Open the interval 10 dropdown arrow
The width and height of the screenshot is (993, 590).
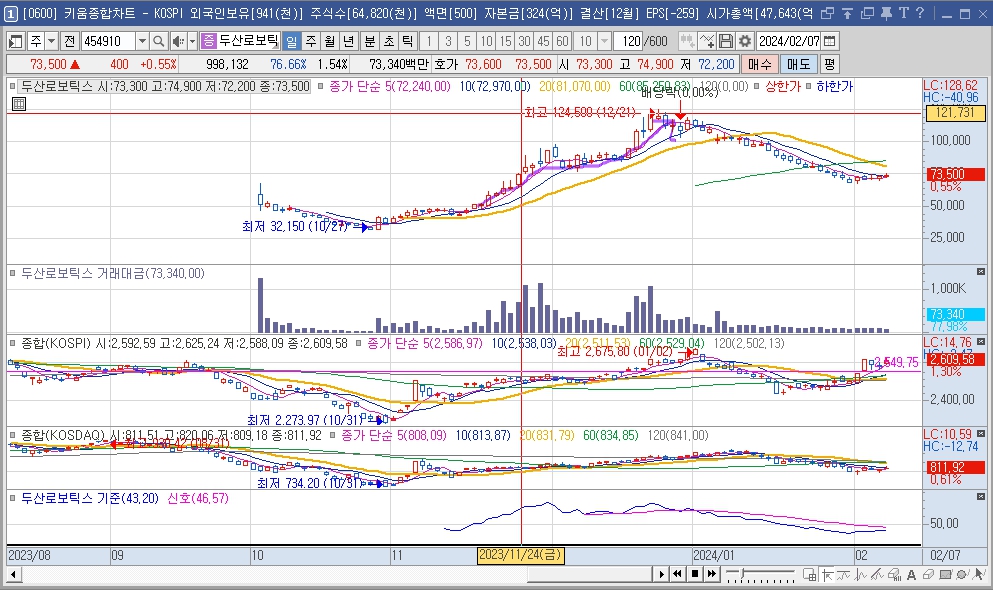coord(605,41)
